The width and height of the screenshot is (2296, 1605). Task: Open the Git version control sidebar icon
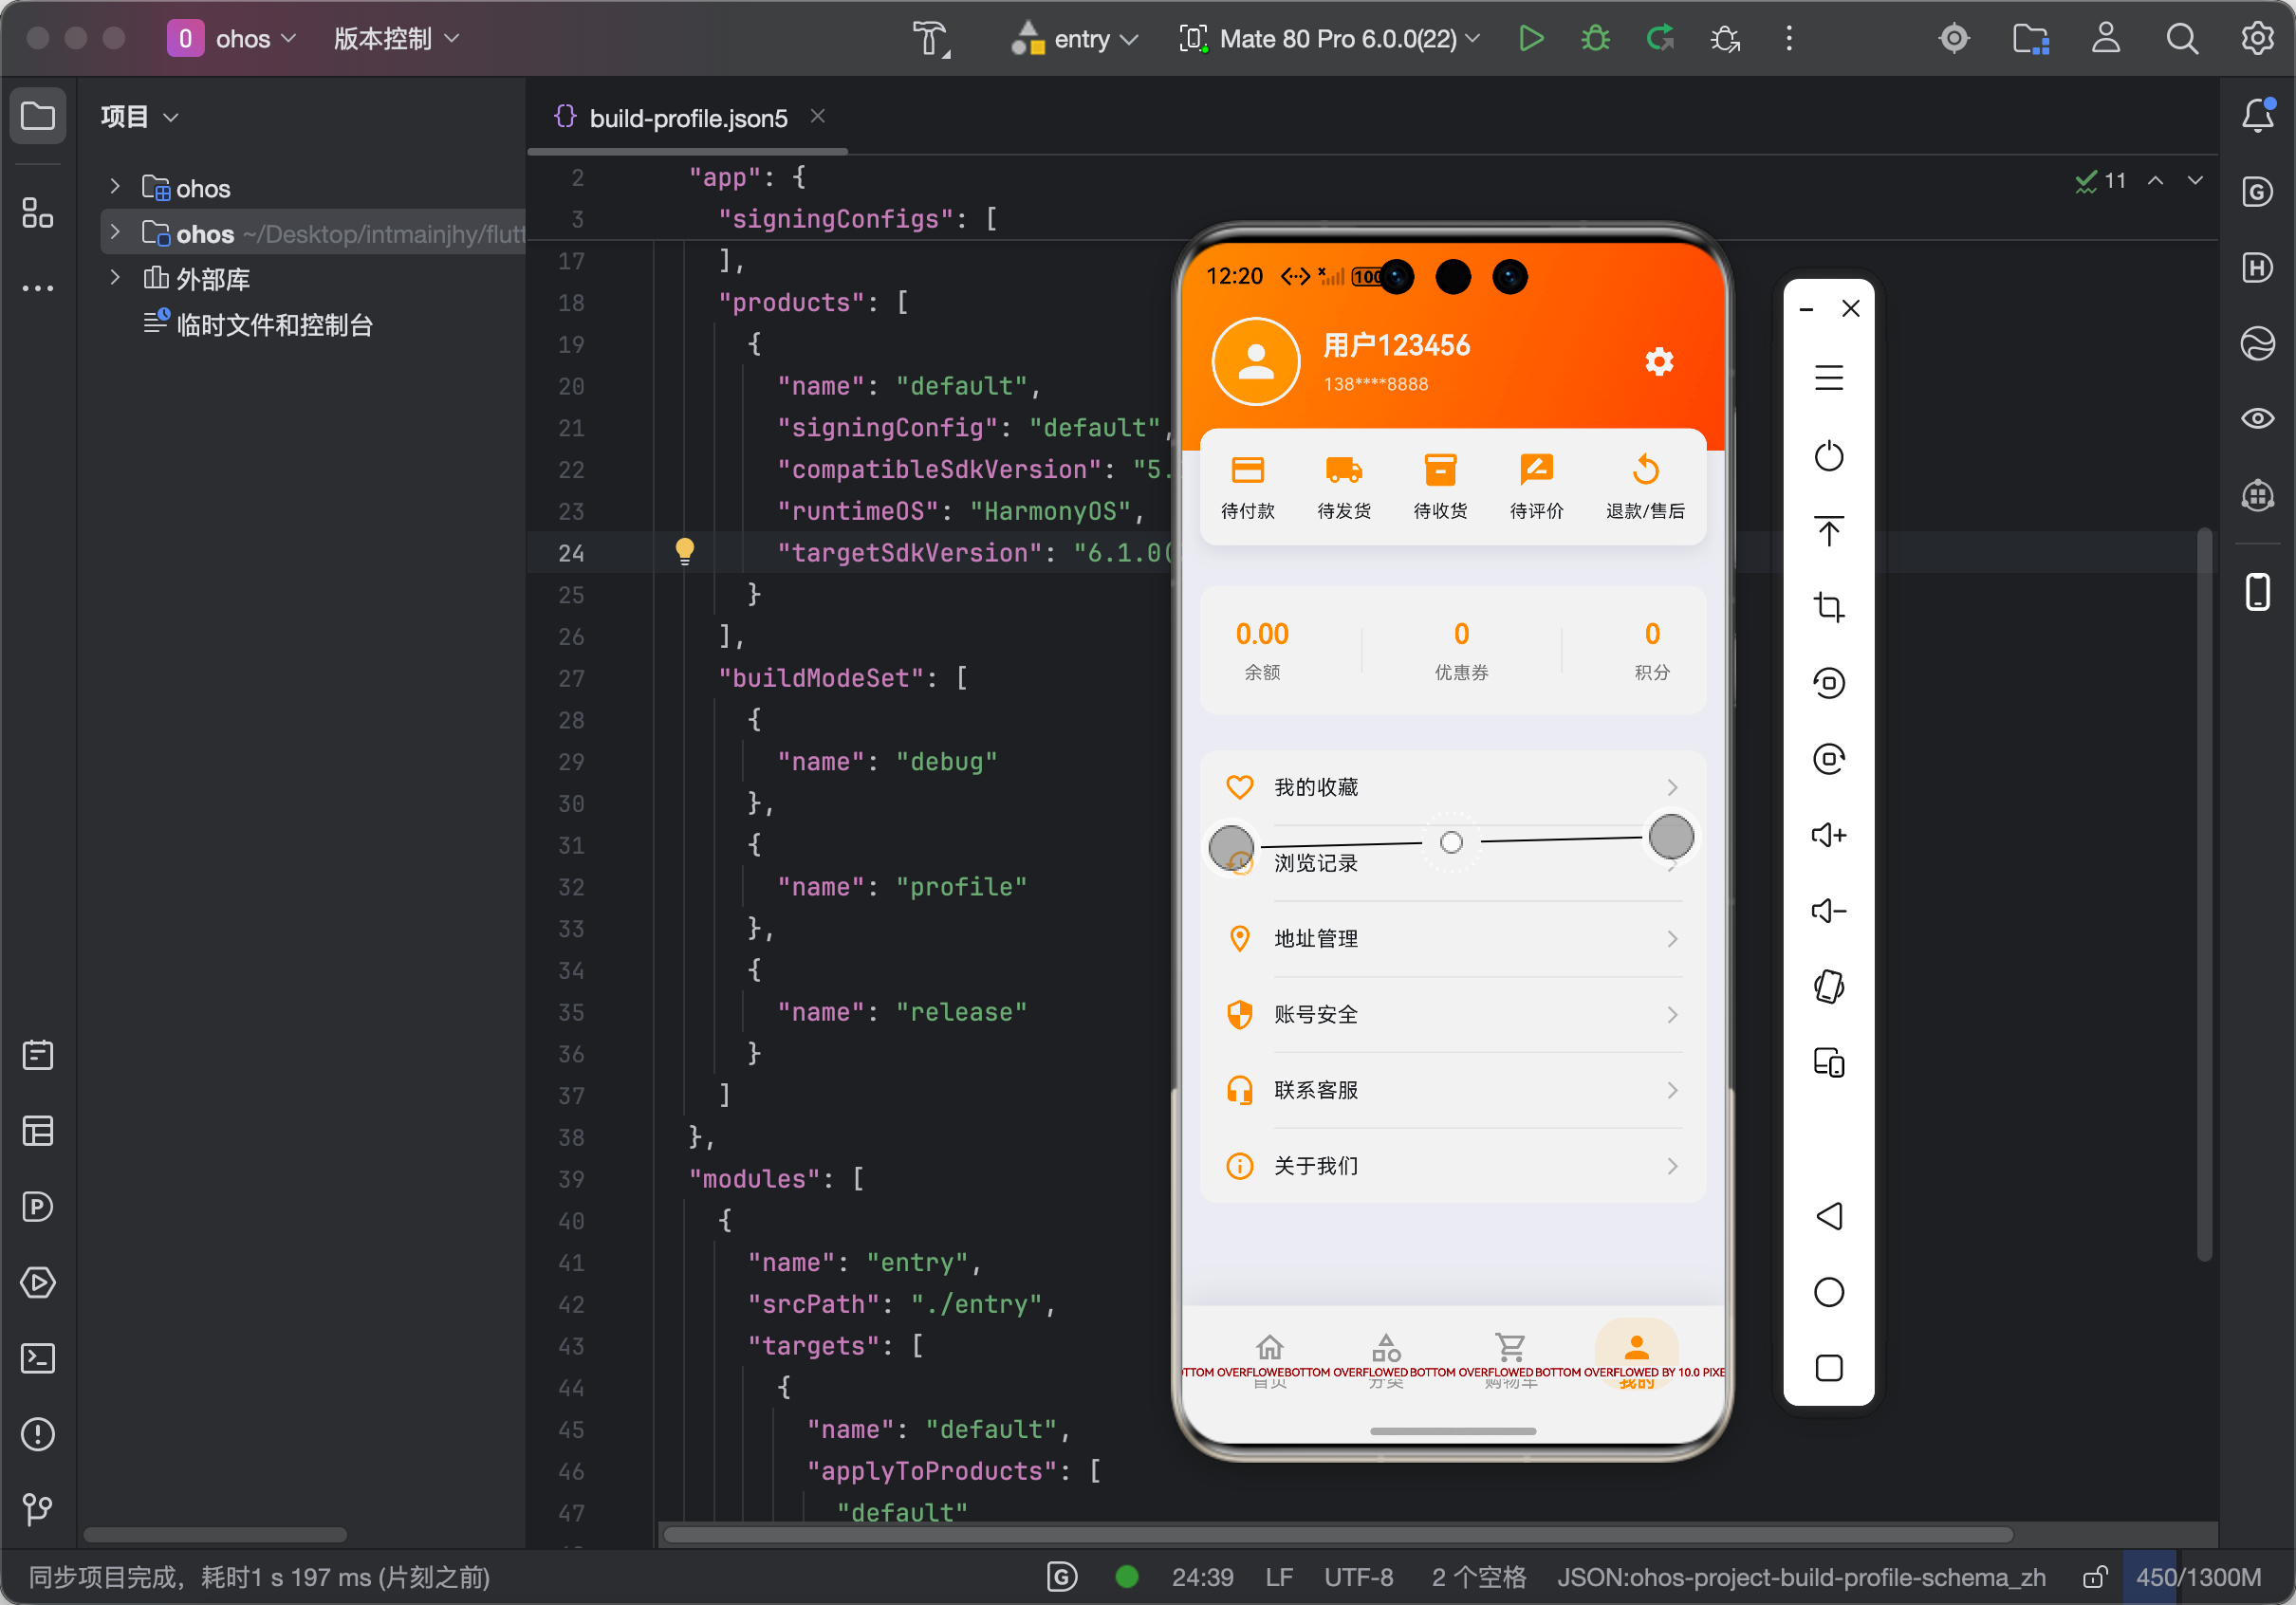click(38, 1508)
